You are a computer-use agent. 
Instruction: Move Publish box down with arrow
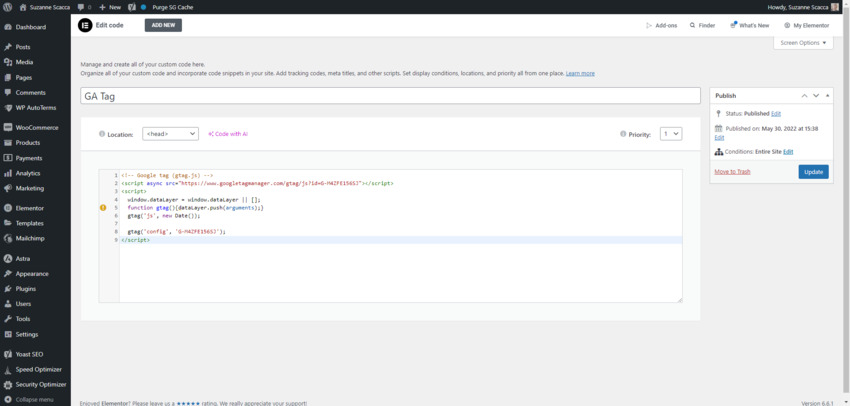[816, 95]
